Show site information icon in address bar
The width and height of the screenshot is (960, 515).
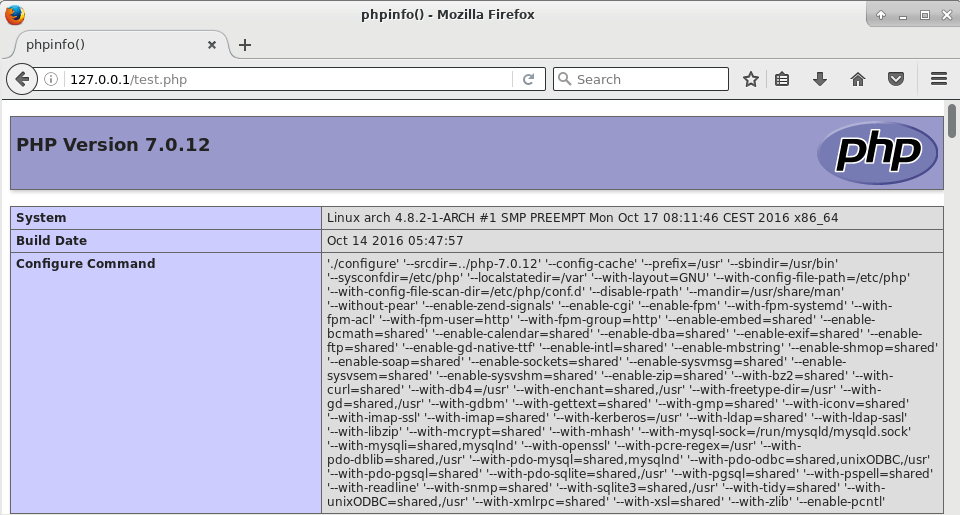(x=51, y=79)
